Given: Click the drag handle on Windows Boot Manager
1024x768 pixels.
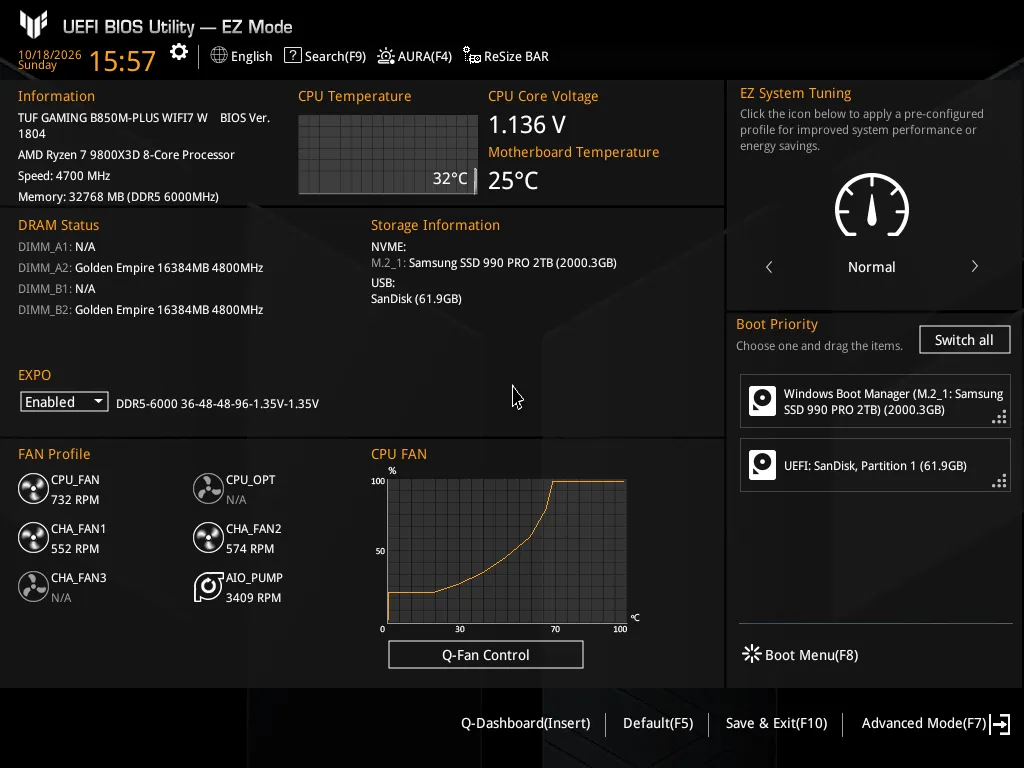Looking at the screenshot, I should point(999,417).
